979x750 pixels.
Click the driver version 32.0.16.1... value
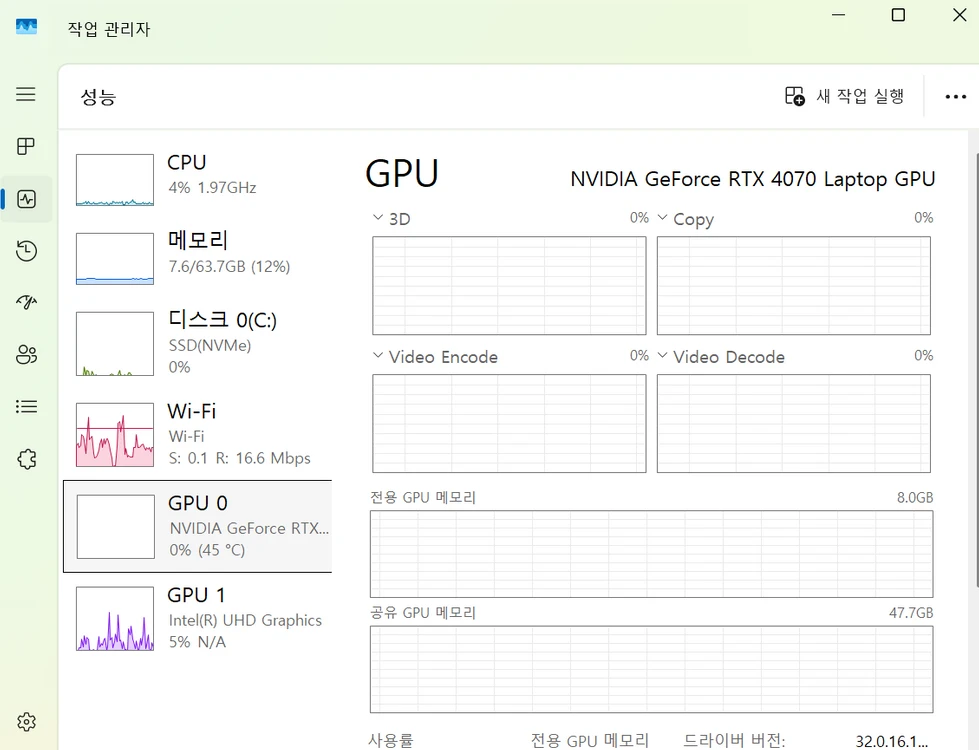pos(892,741)
